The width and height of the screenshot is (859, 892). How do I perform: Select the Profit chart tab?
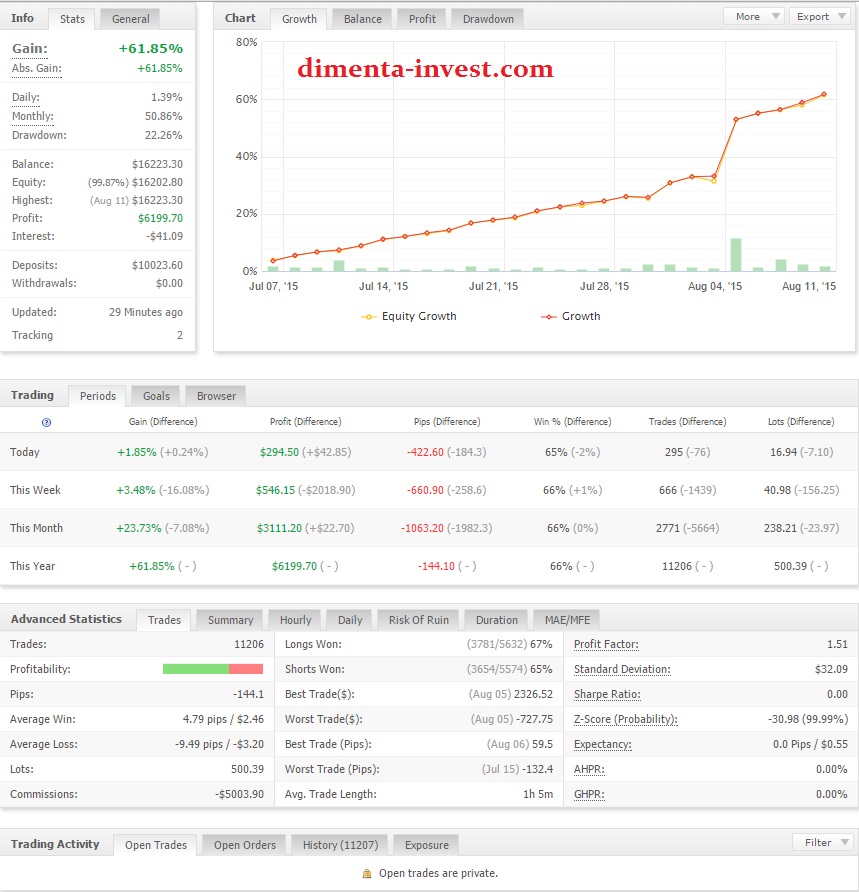pyautogui.click(x=422, y=19)
